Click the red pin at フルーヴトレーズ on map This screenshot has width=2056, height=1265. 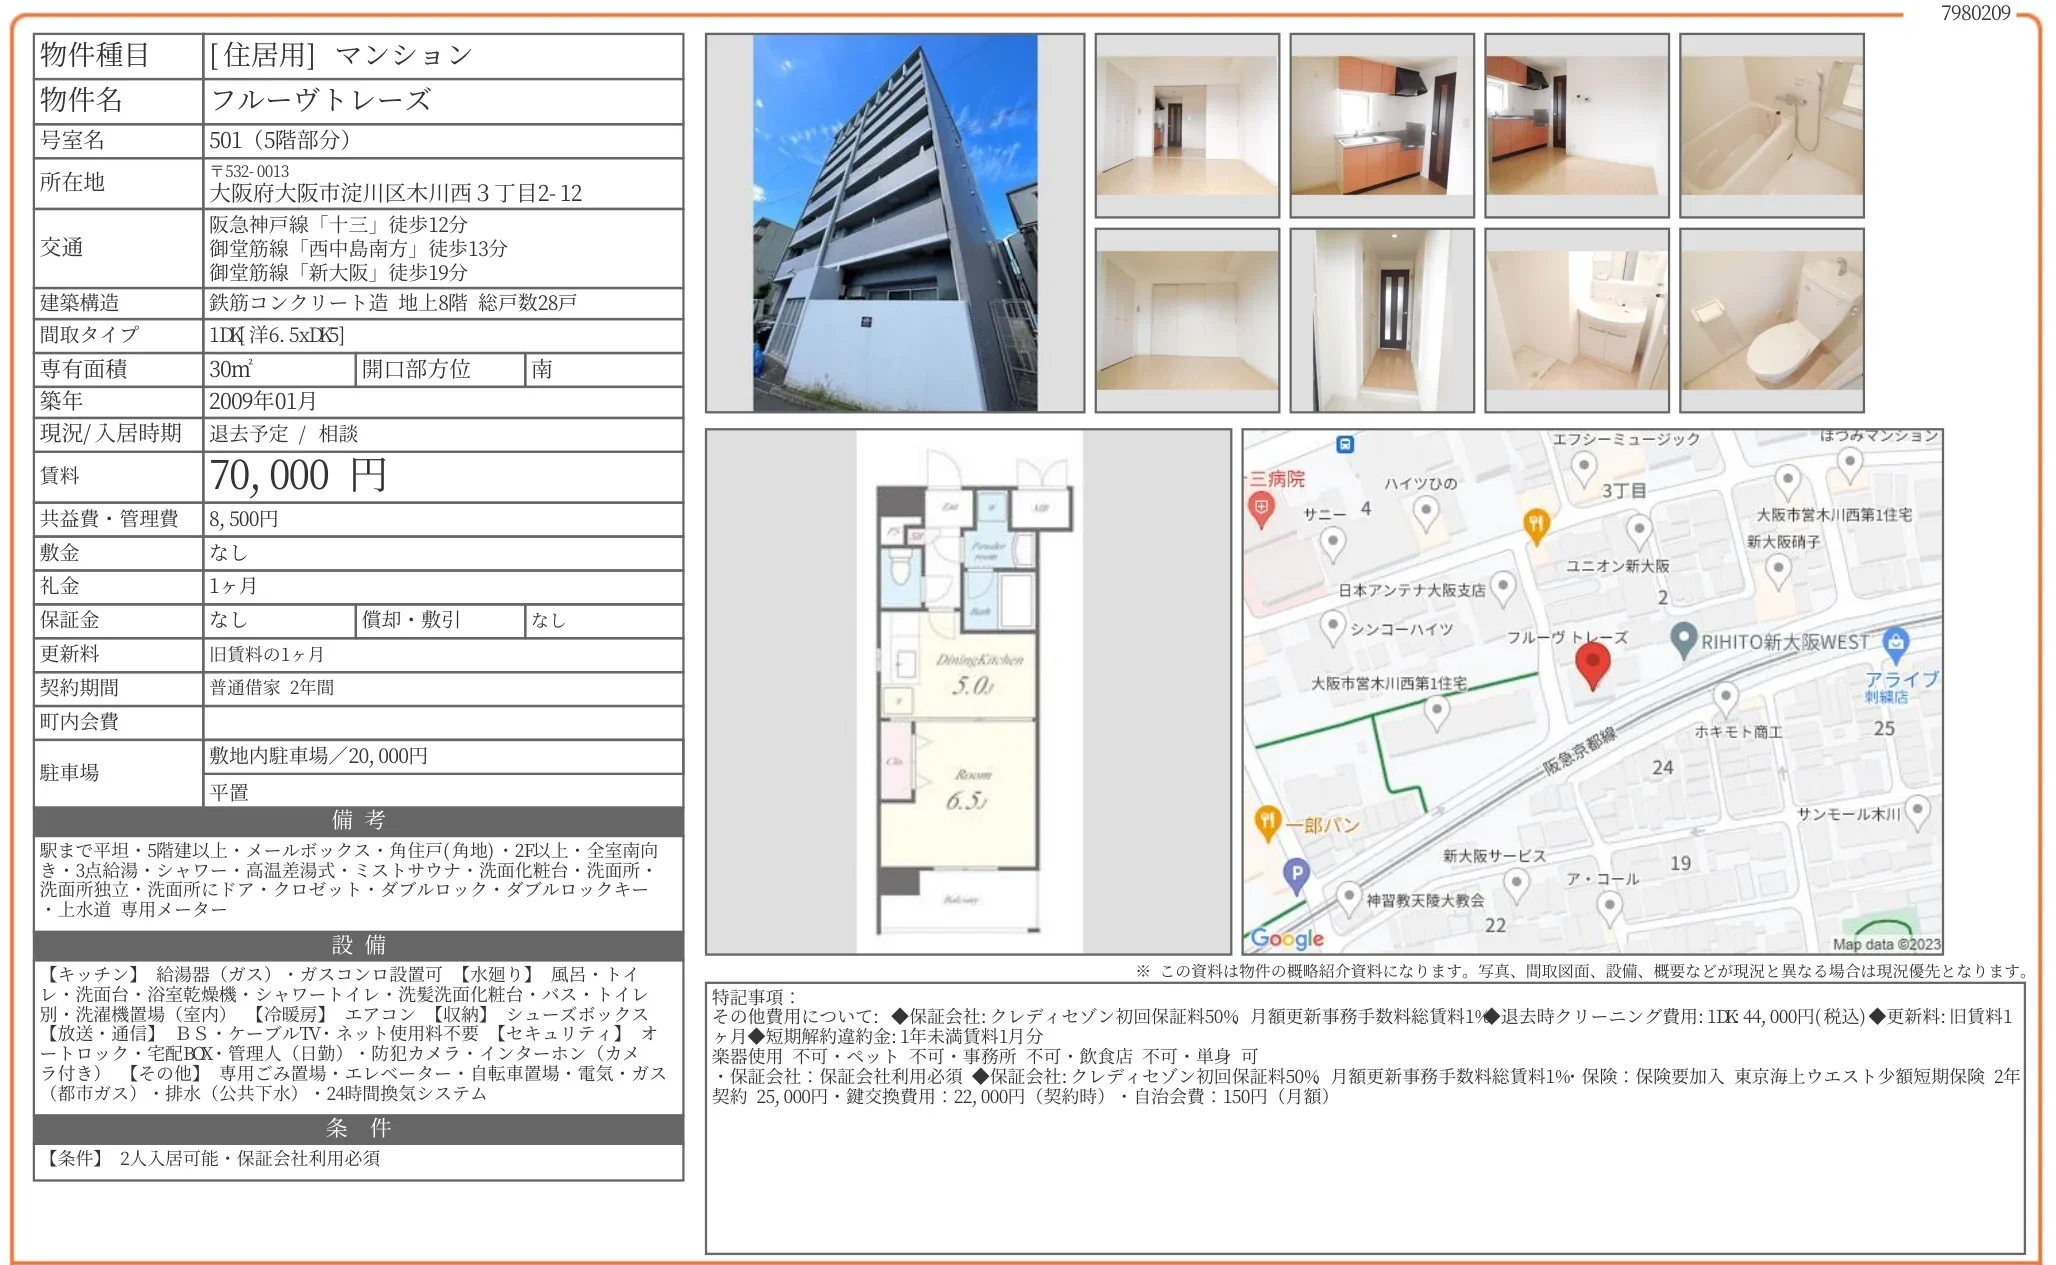pos(1592,664)
